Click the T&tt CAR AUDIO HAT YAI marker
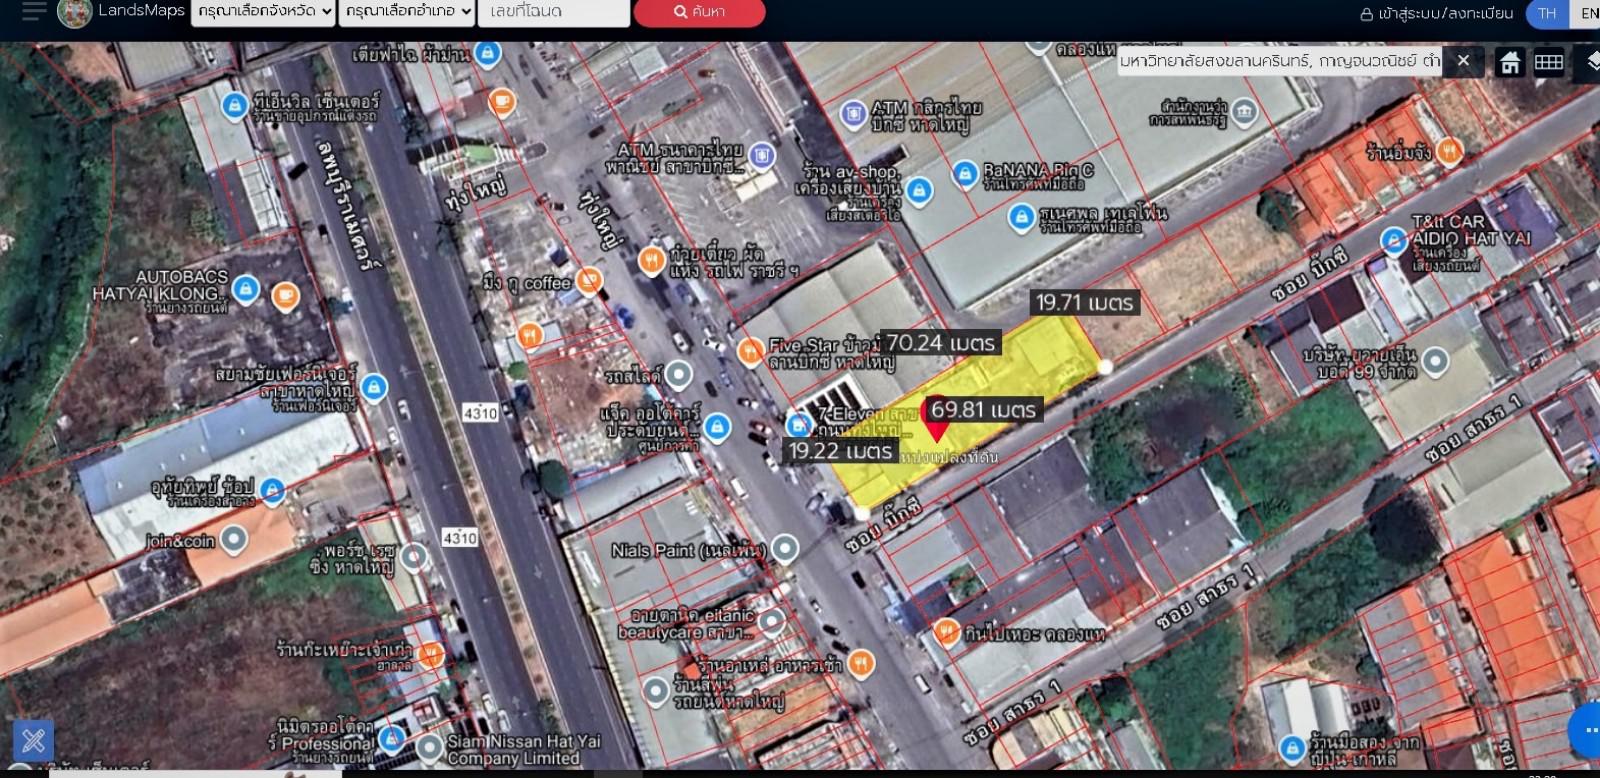Screen dimensions: 1600x778 [1394, 240]
